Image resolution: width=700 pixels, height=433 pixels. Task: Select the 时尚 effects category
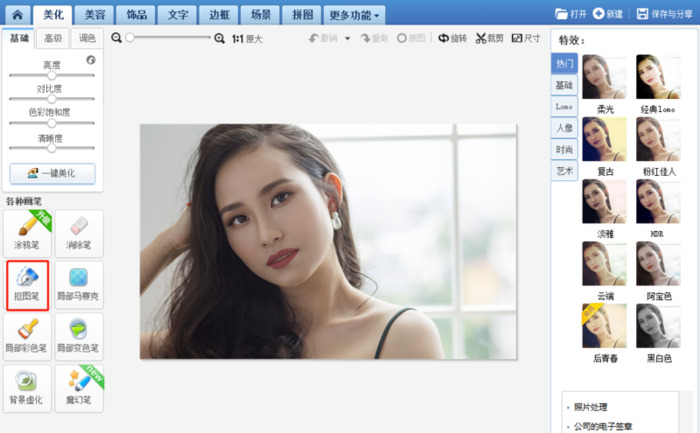coord(564,149)
